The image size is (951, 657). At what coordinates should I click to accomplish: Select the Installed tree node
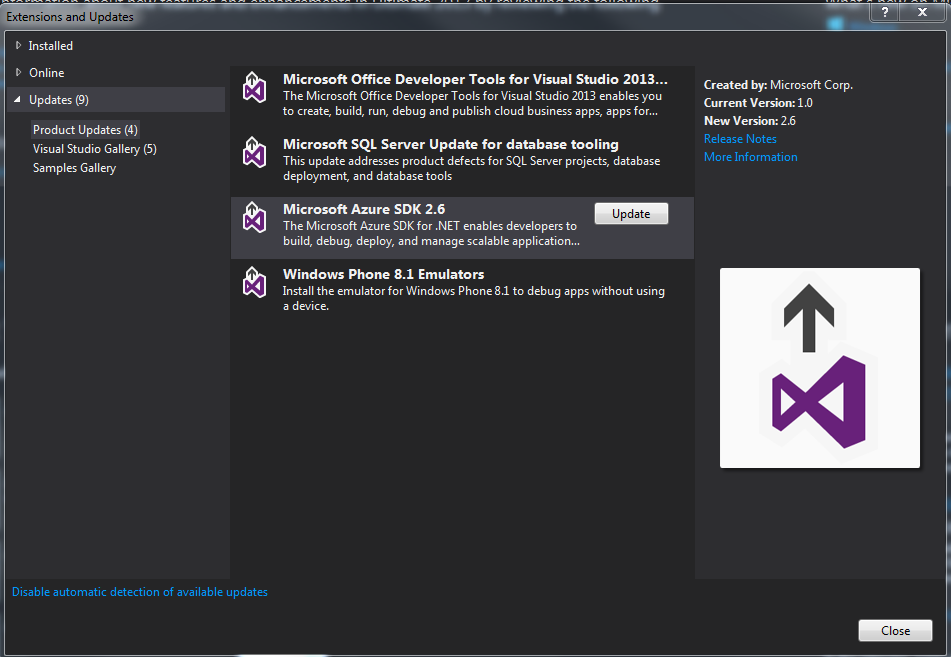click(x=50, y=45)
